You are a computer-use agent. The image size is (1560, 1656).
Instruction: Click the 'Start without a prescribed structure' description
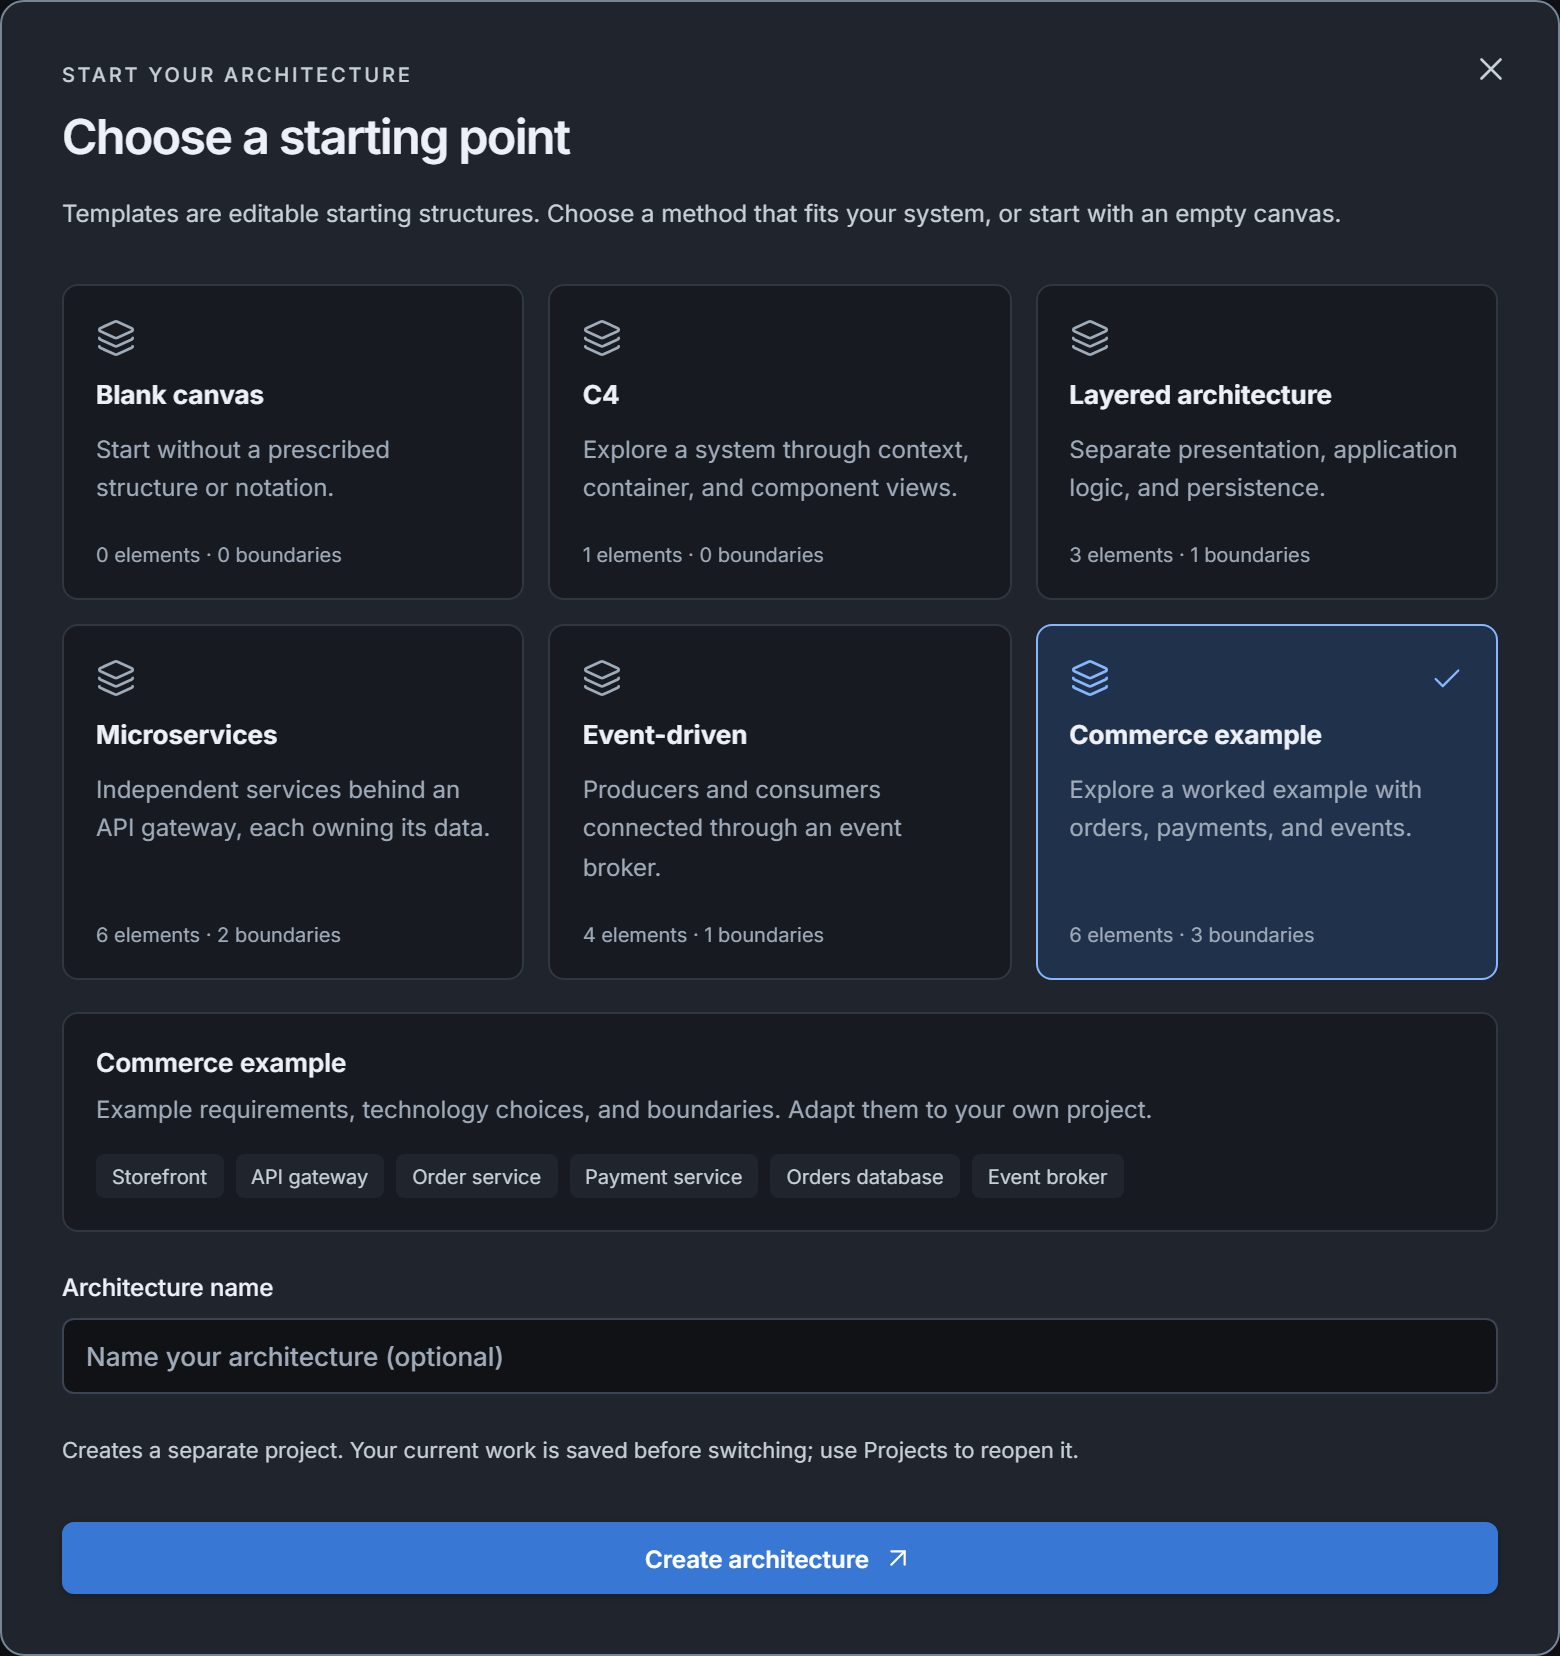pos(243,469)
